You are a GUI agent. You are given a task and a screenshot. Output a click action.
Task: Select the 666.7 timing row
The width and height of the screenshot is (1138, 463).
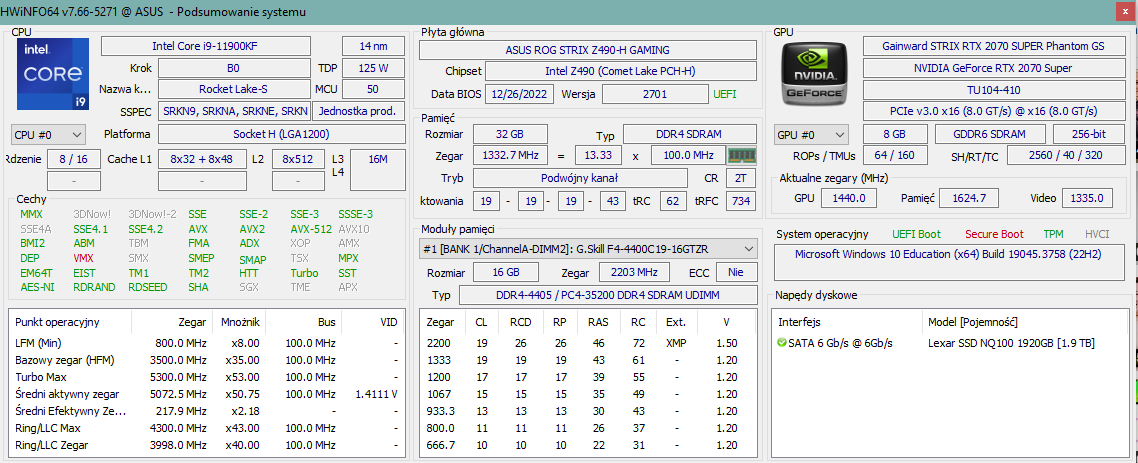pyautogui.click(x=589, y=444)
